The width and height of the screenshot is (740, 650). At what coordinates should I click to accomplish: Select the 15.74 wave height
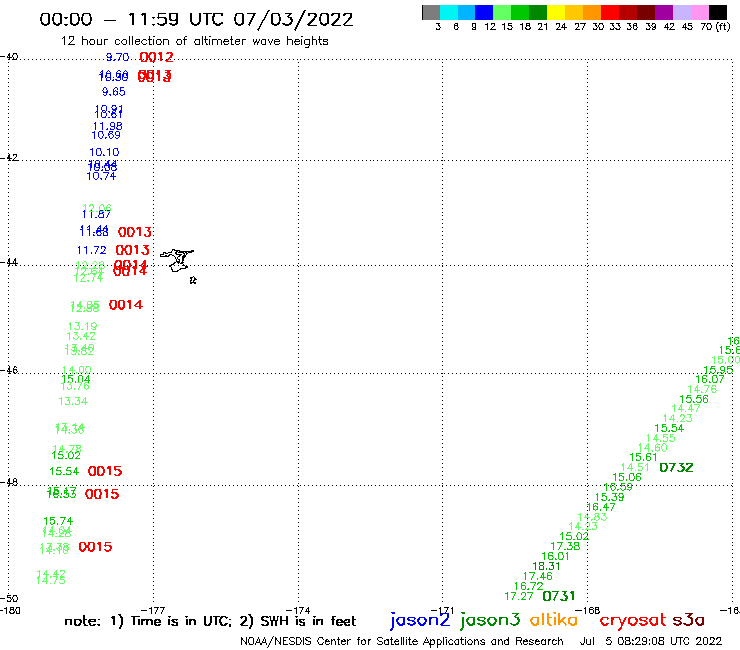(58, 521)
